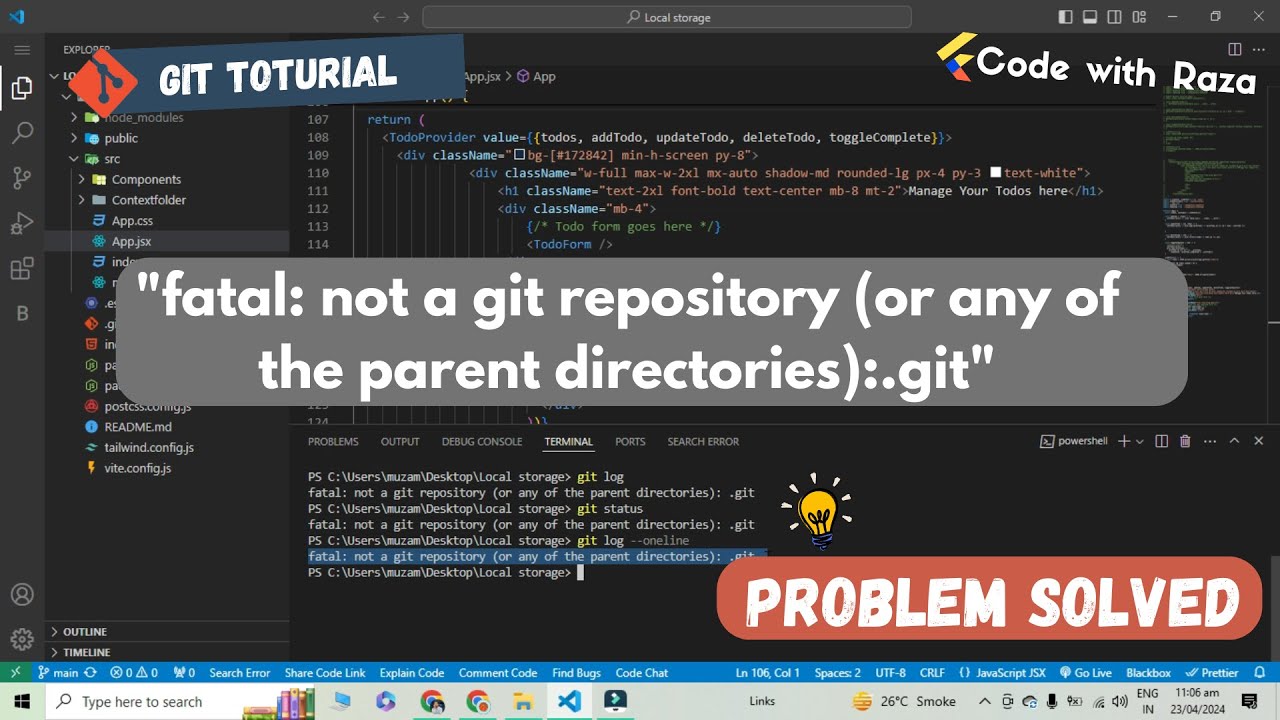Go back with the title bar arrow

tap(379, 17)
